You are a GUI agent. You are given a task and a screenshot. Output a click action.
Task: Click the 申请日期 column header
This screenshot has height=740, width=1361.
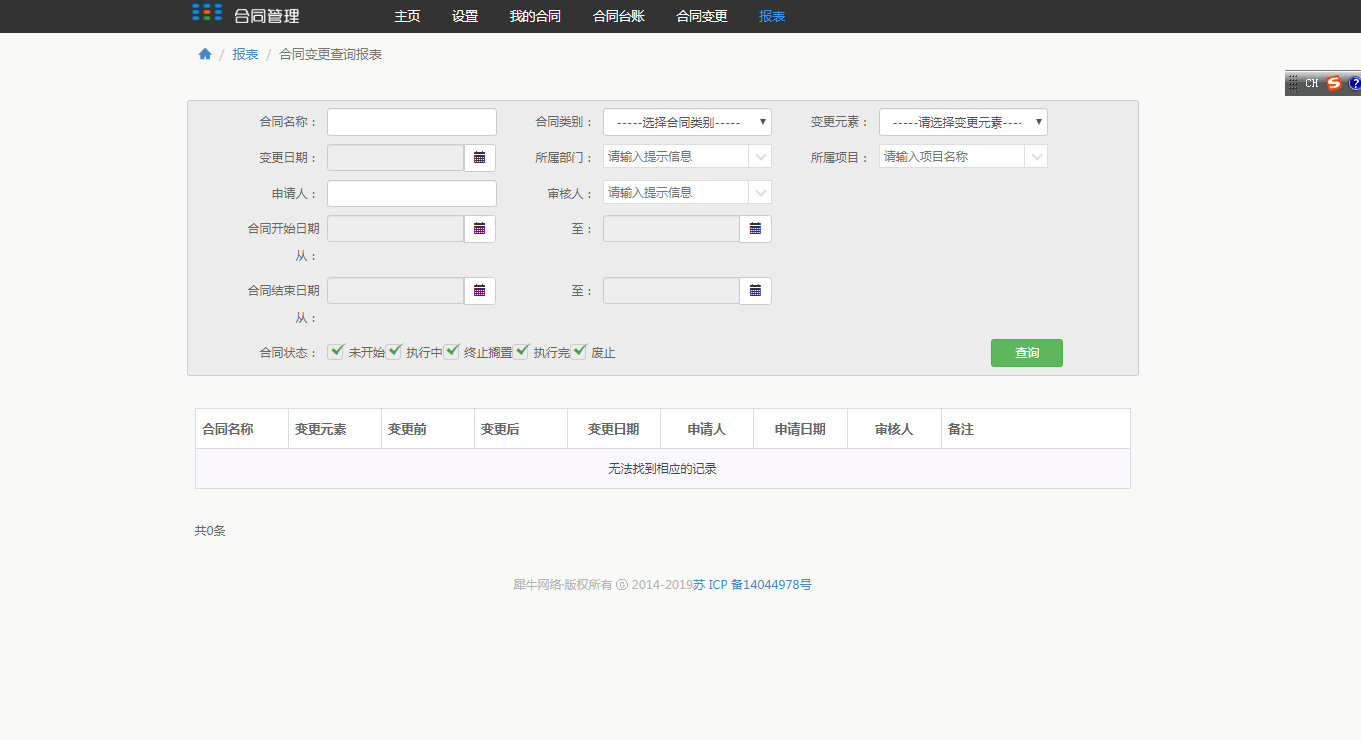pos(800,429)
